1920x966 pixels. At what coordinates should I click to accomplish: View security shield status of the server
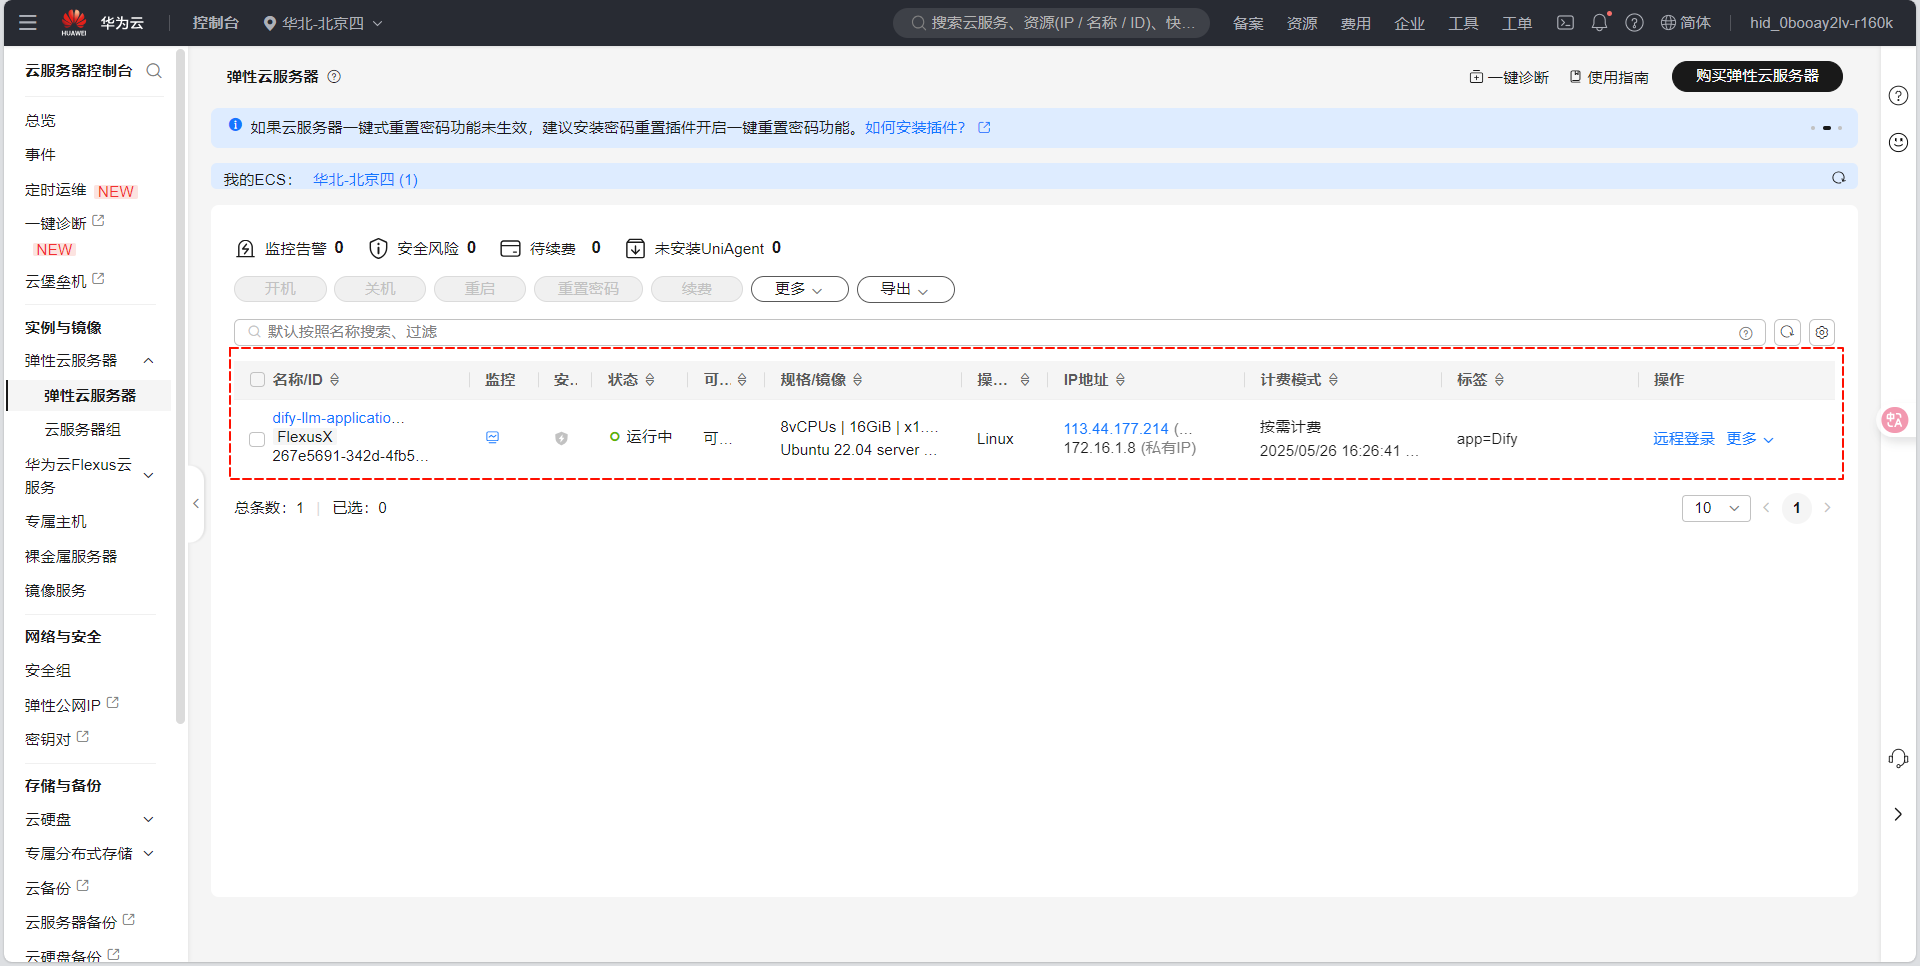click(x=561, y=438)
